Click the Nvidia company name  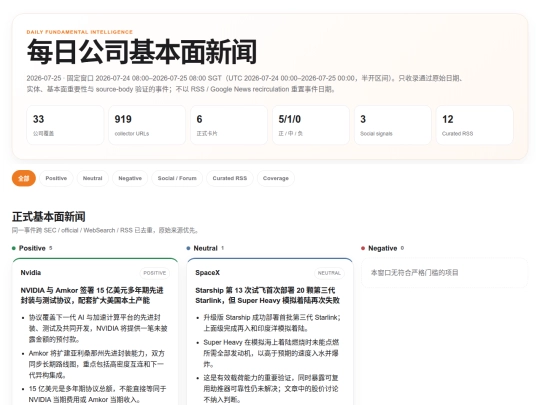coord(31,273)
